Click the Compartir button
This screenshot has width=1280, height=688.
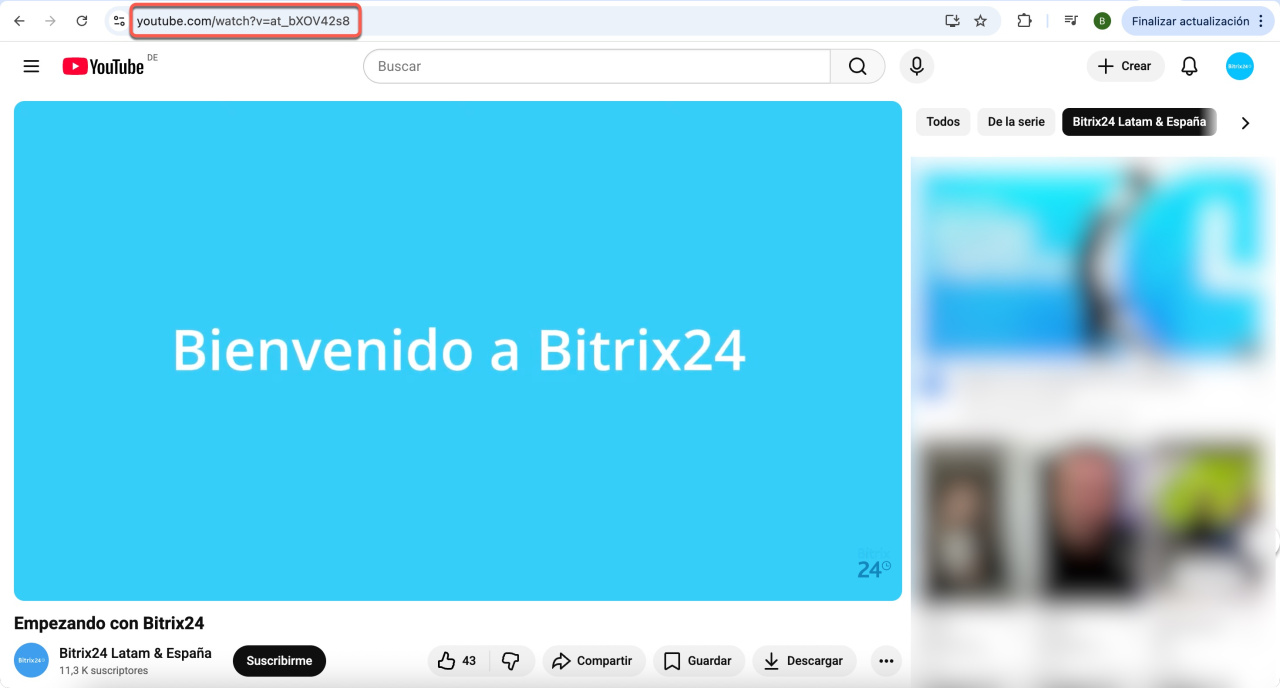(x=592, y=661)
